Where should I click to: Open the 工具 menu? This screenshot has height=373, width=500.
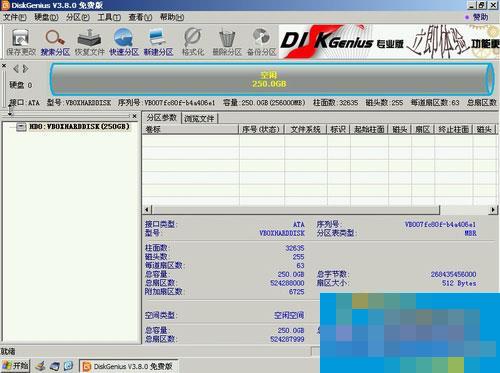click(109, 17)
